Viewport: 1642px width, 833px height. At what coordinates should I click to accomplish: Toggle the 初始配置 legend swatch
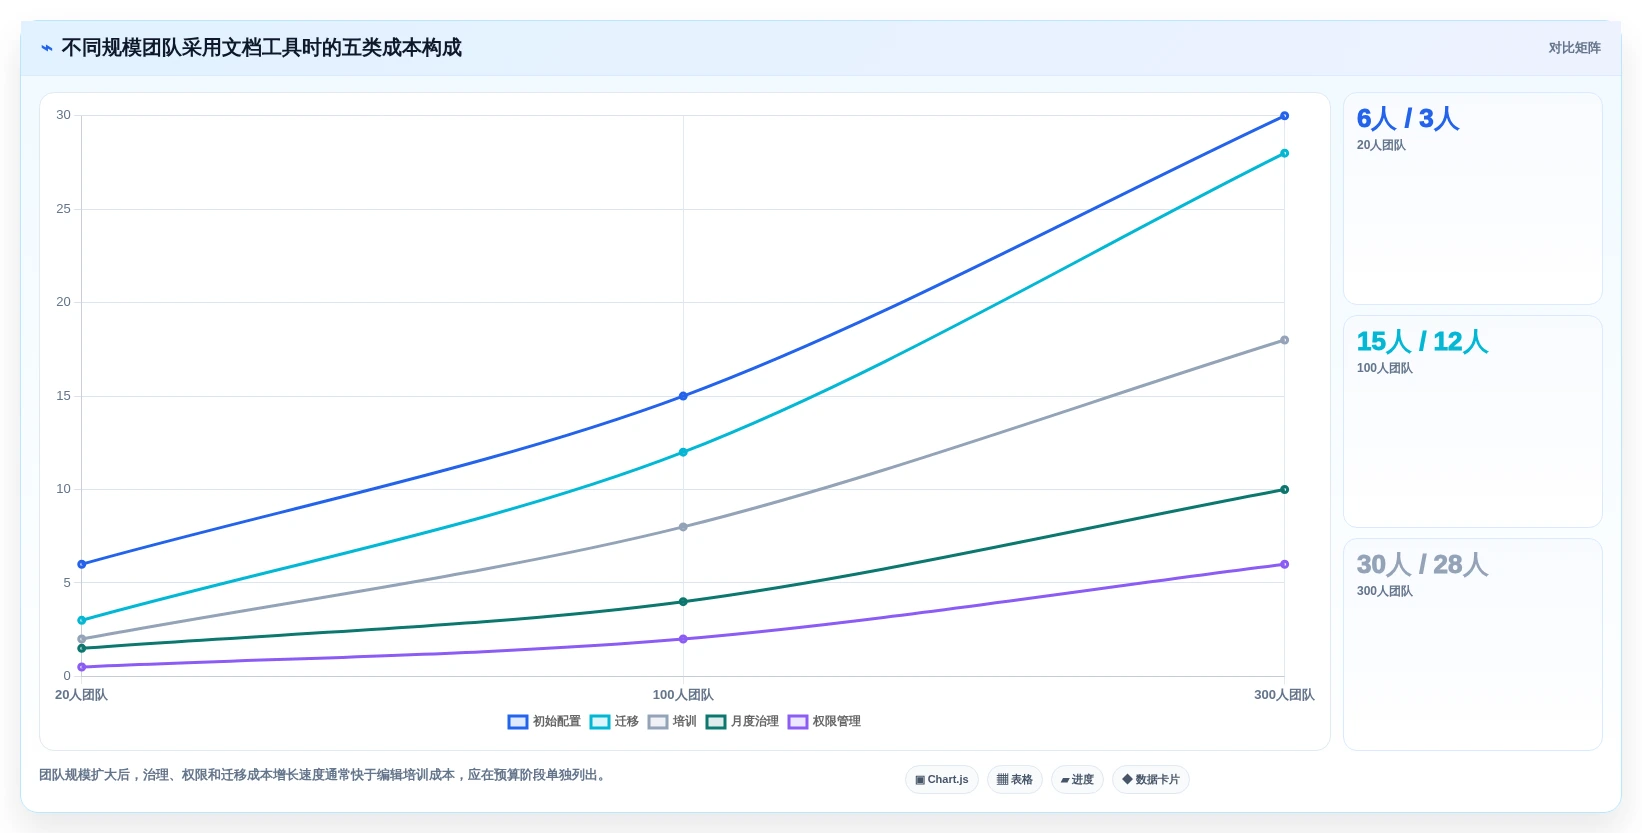coord(517,722)
